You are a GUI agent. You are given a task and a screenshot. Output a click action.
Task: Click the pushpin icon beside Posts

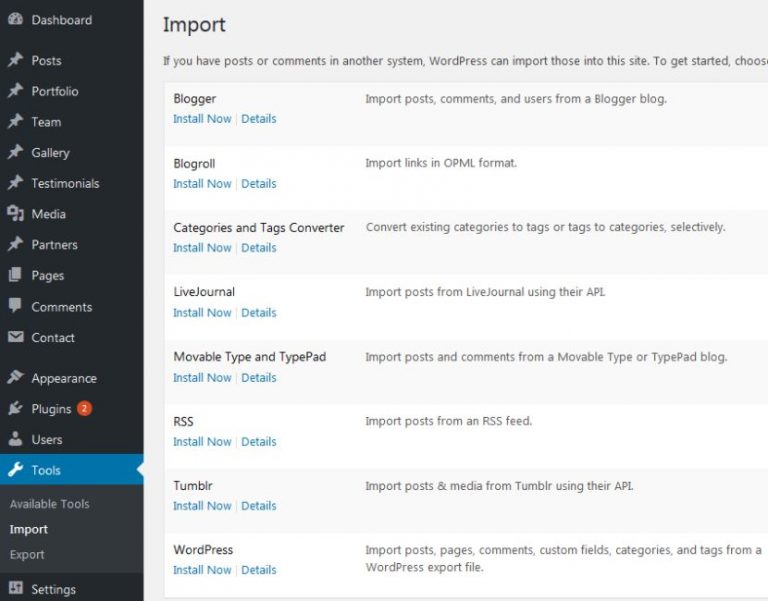(15, 60)
